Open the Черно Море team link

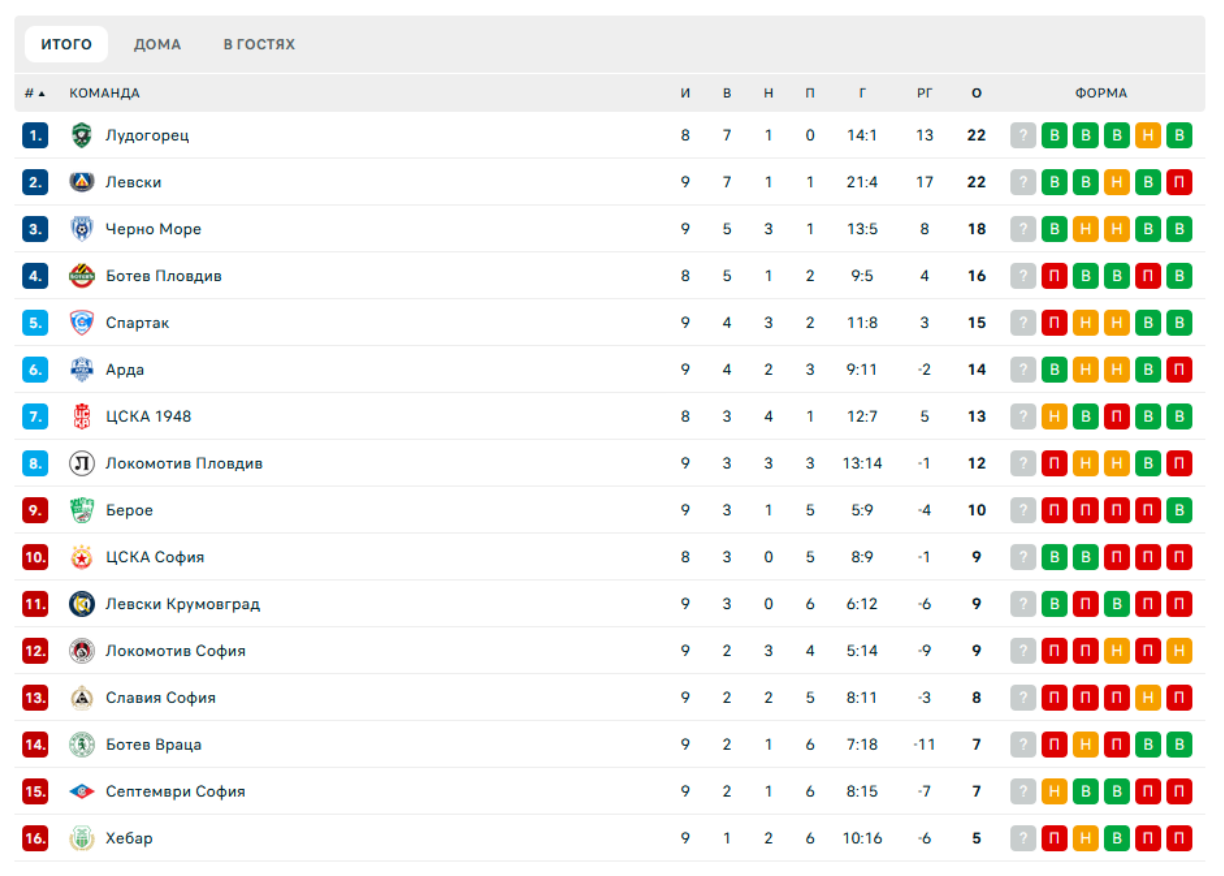tap(153, 229)
